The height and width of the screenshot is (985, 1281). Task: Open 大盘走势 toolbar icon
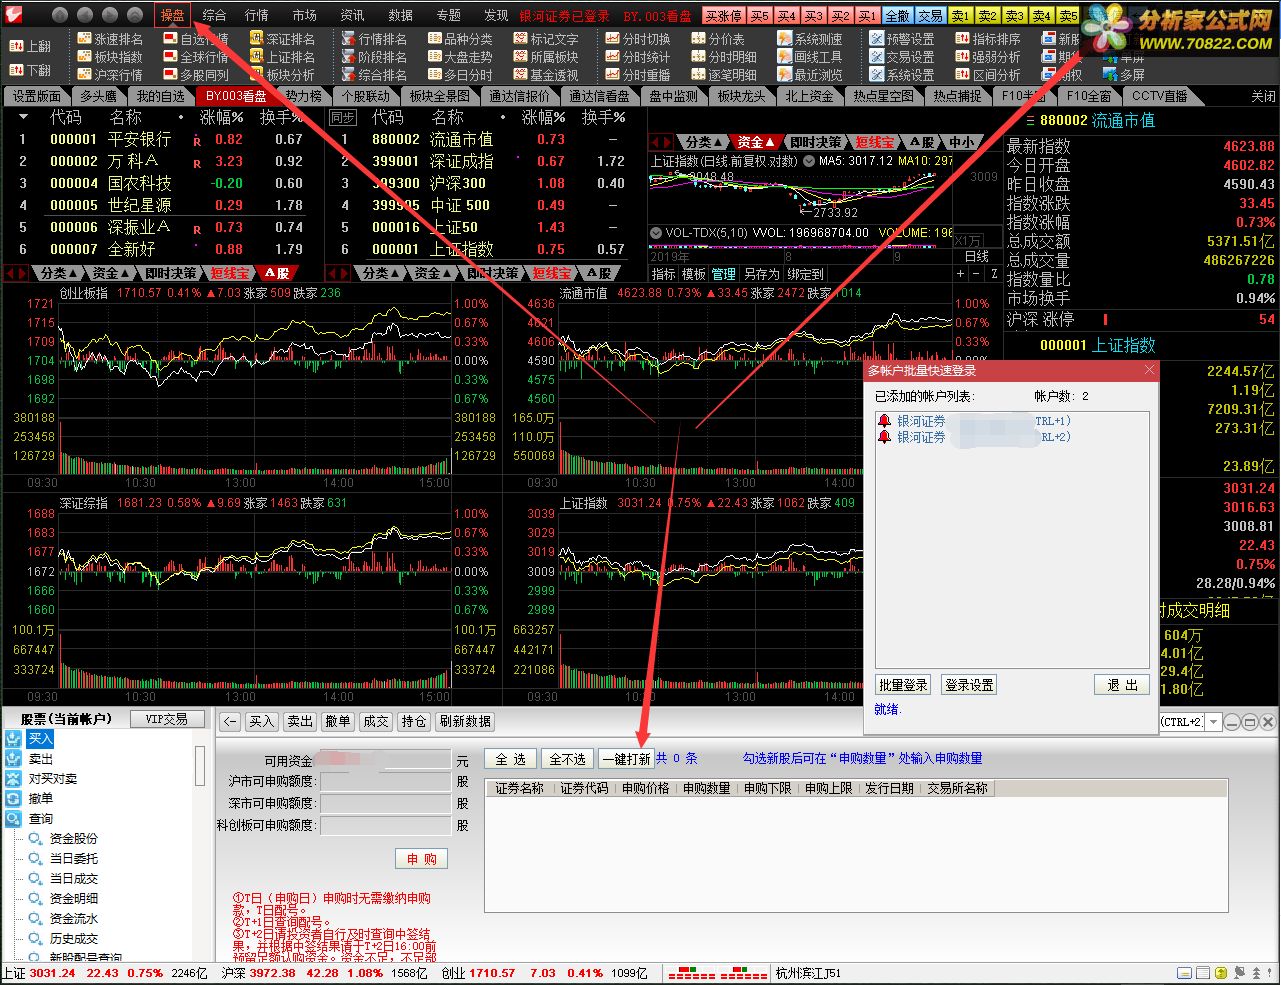tap(460, 57)
